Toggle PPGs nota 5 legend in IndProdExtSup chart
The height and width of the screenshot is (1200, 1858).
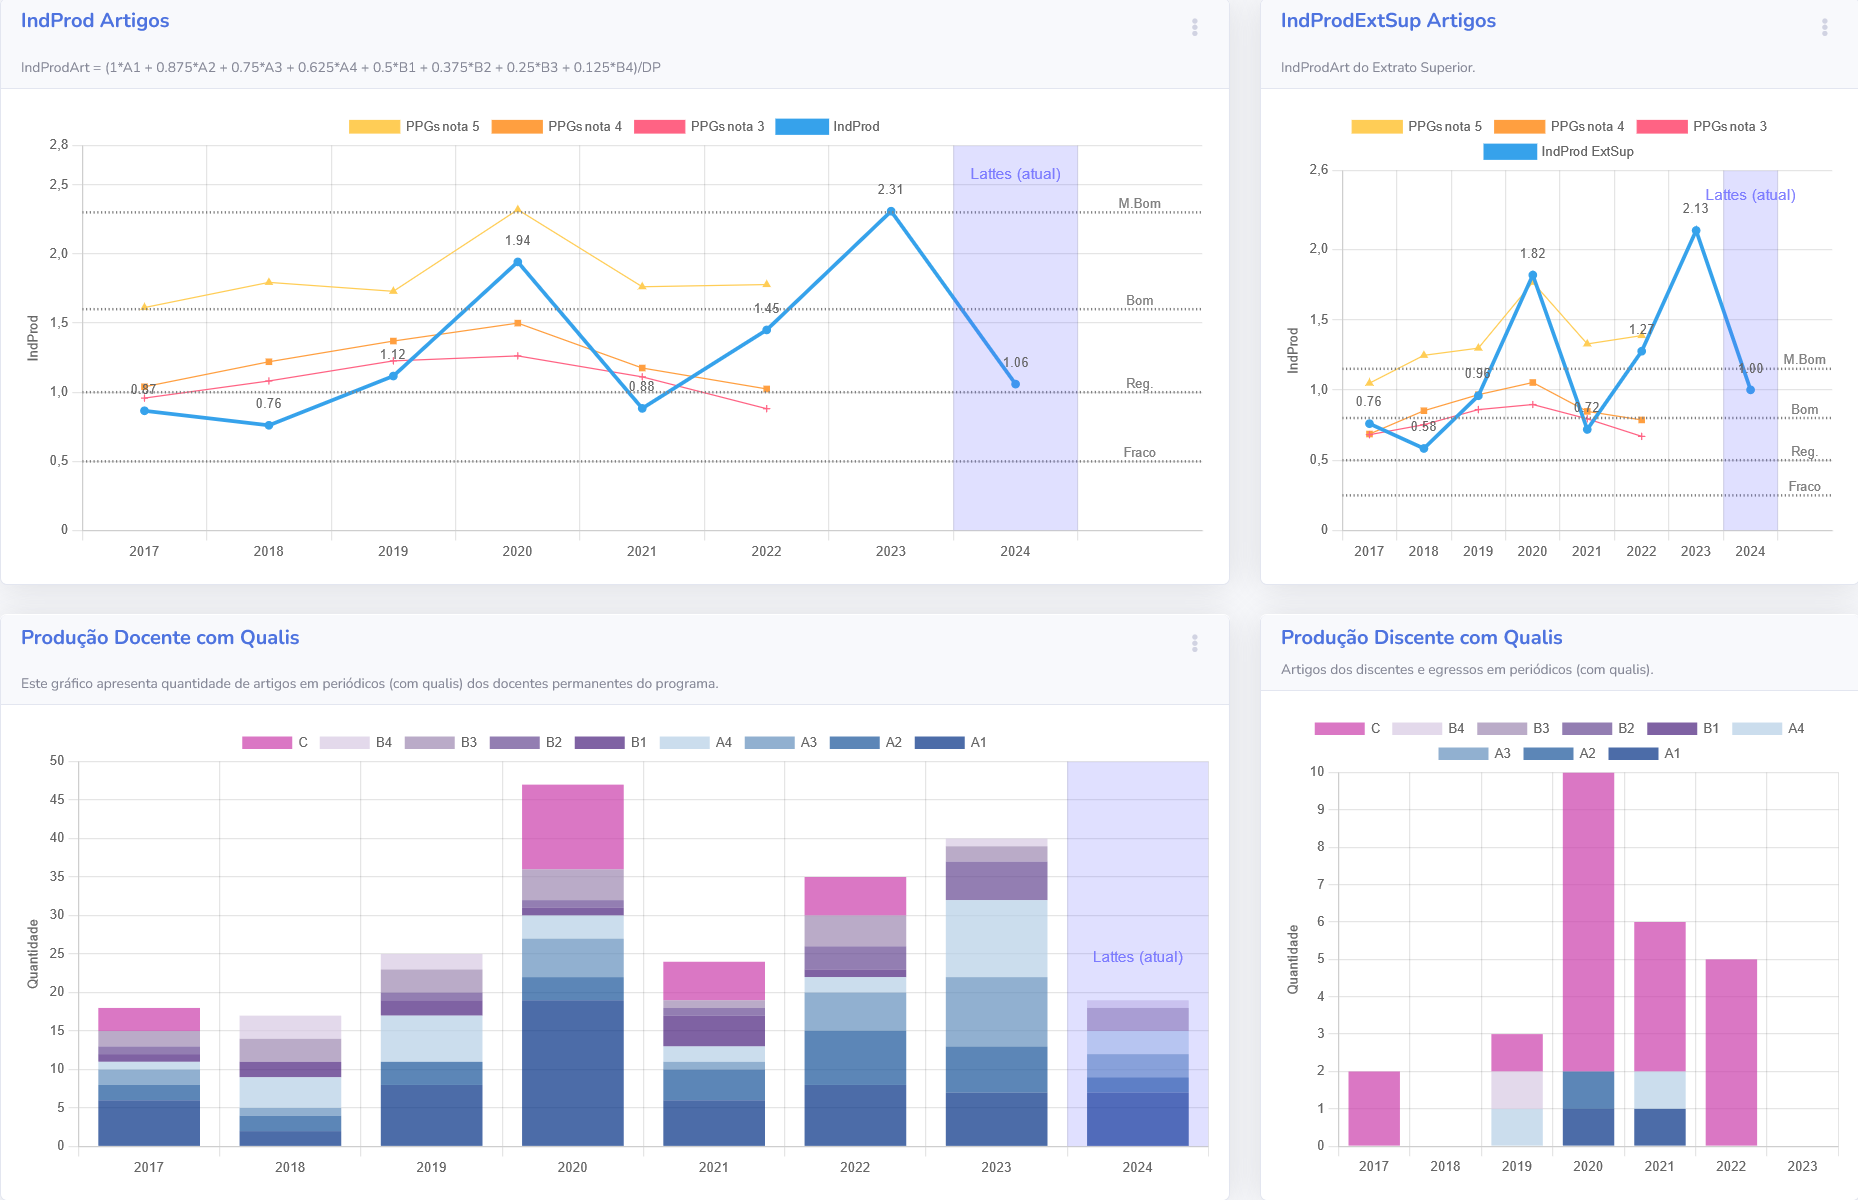[1417, 126]
